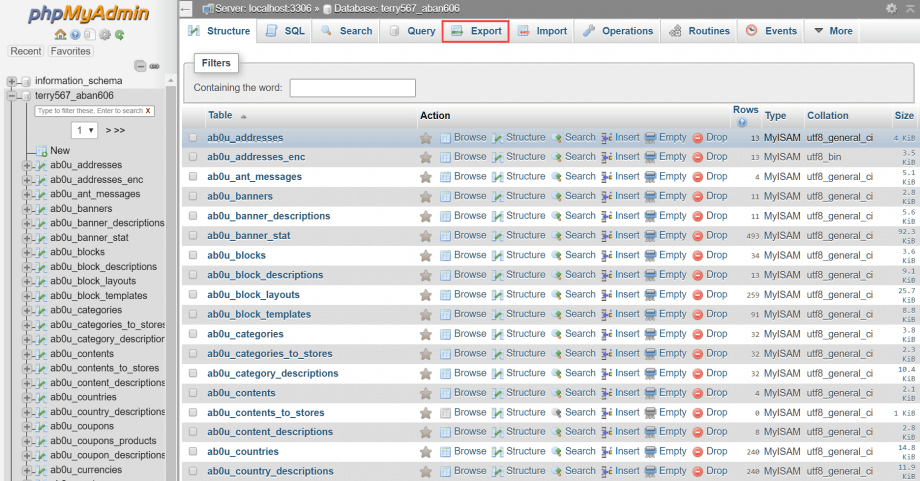920x481 pixels.
Task: Click the chain link icon in navigation panel
Action: point(154,66)
